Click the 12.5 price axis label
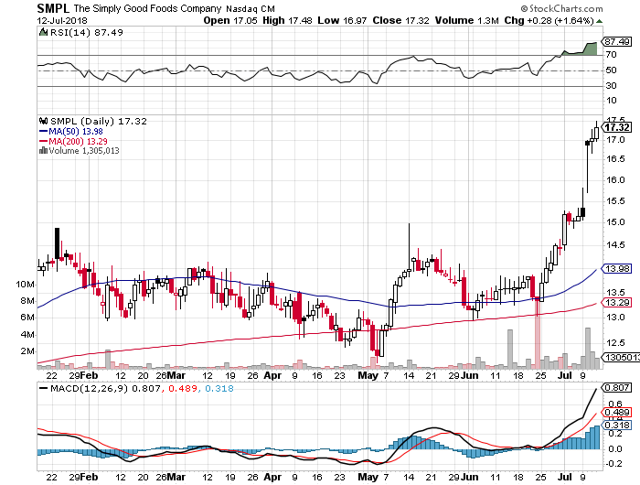The width and height of the screenshot is (640, 485). pos(615,343)
